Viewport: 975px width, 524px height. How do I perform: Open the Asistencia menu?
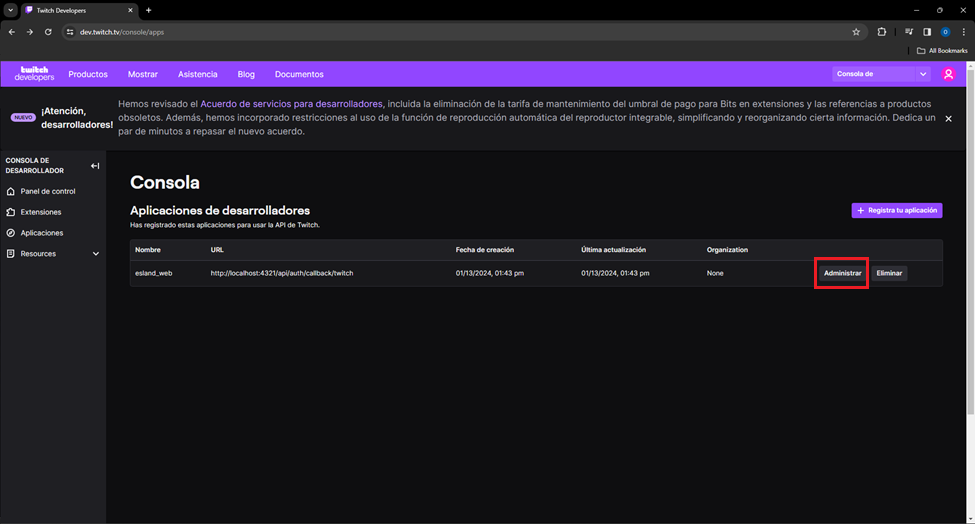click(x=198, y=74)
